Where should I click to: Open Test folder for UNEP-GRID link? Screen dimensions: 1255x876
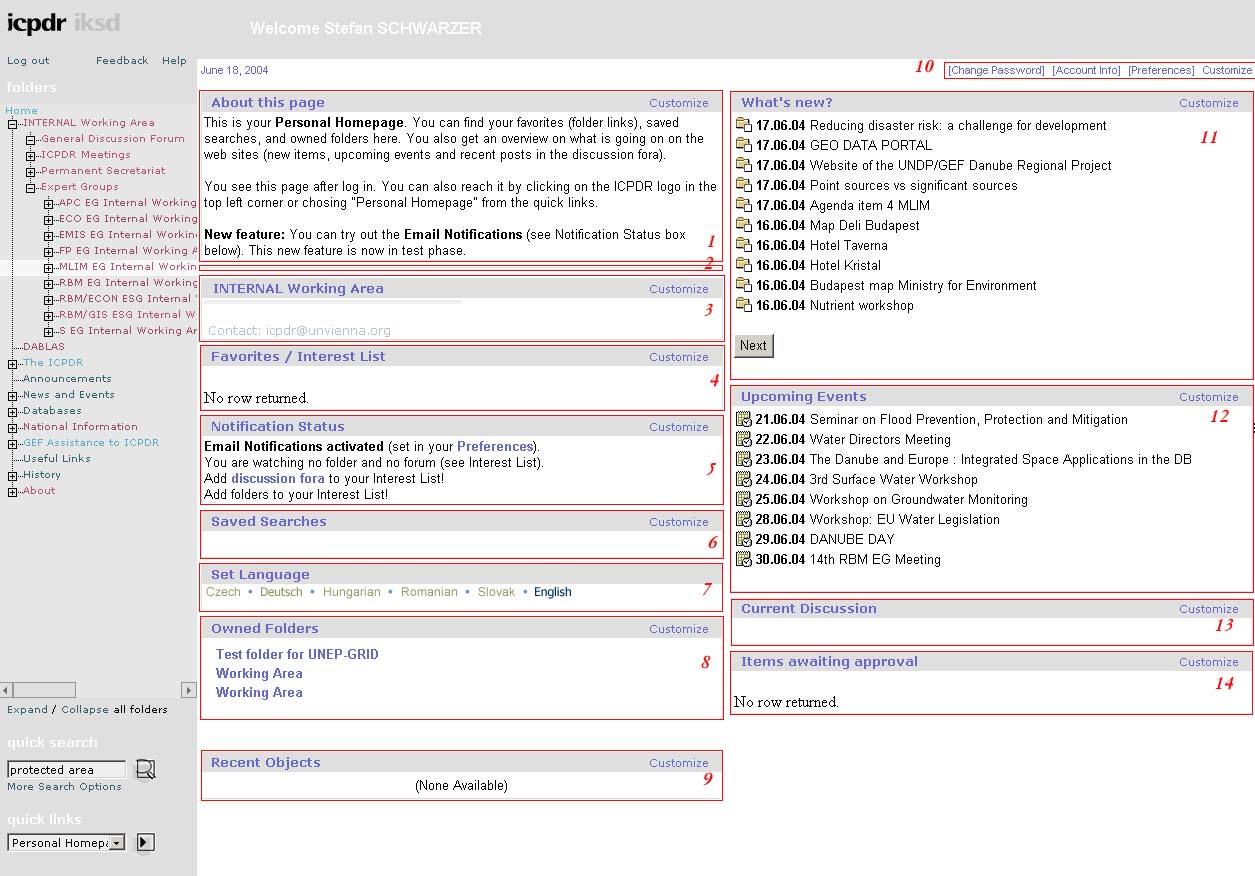click(297, 654)
